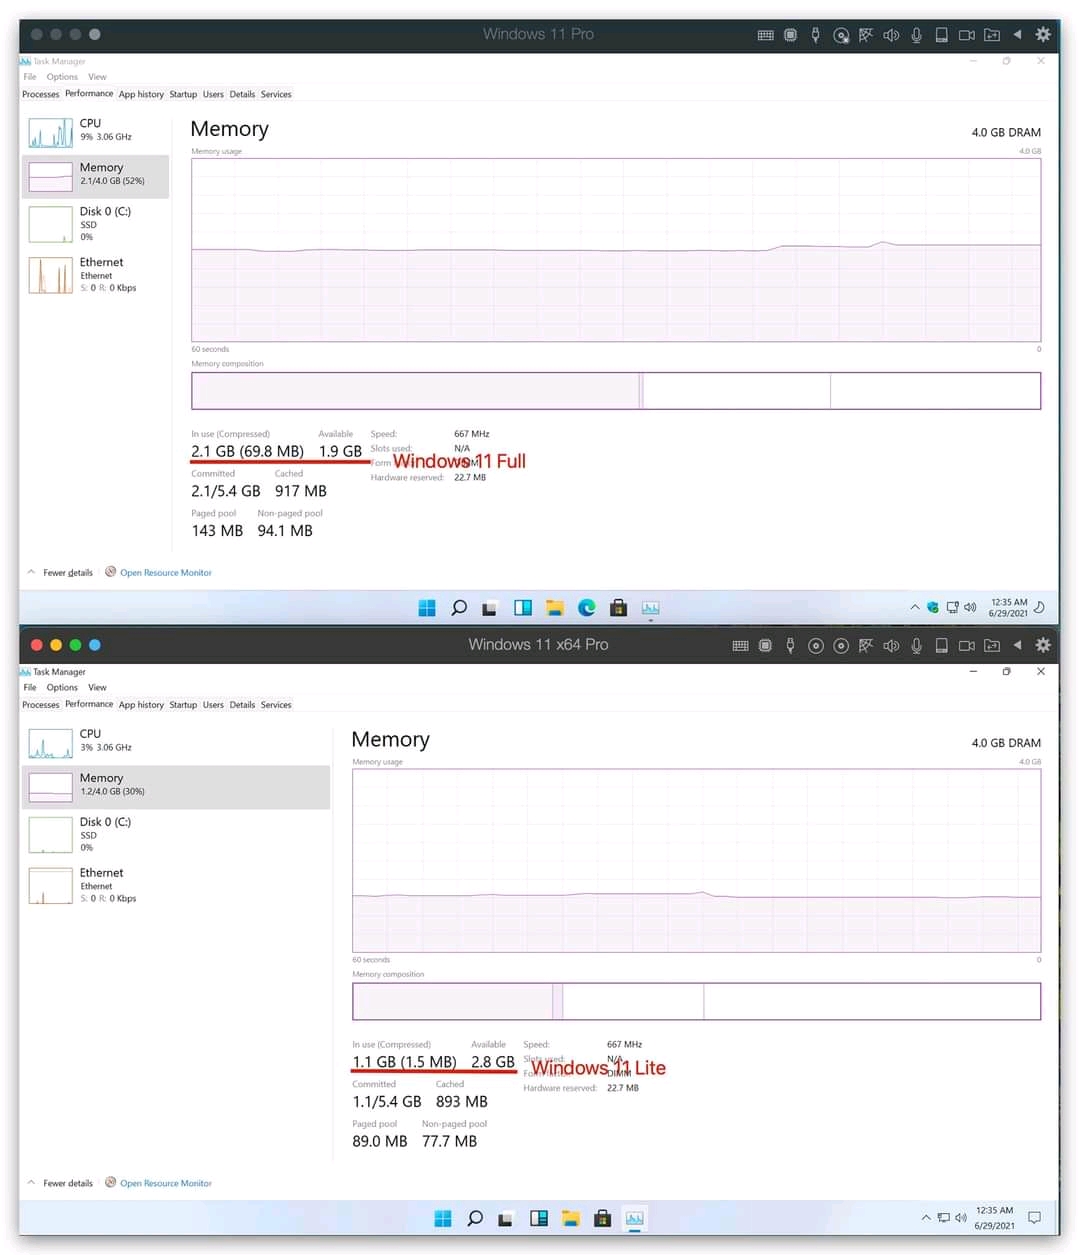
Task: Open VM settings gear in Windows 11 x64 Pro titlebar
Action: pos(1043,645)
